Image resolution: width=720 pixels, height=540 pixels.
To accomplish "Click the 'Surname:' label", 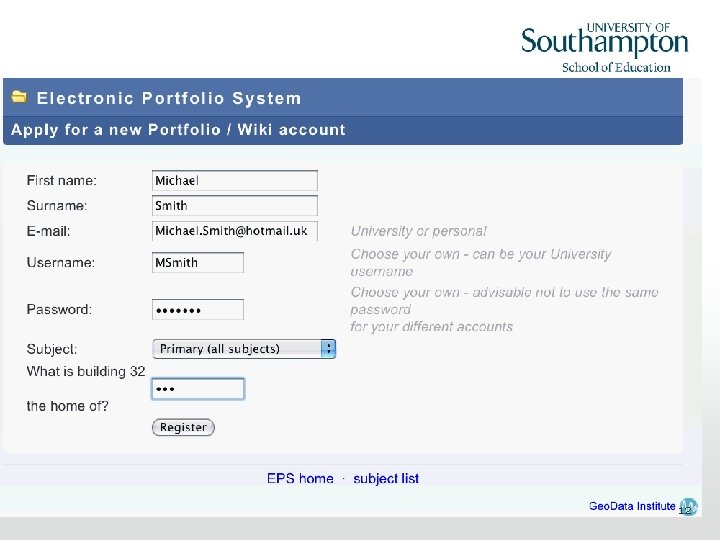I will pyautogui.click(x=57, y=205).
